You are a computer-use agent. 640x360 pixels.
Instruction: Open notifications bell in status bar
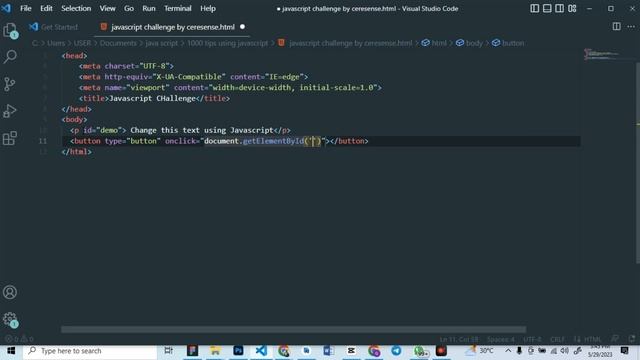coord(632,339)
